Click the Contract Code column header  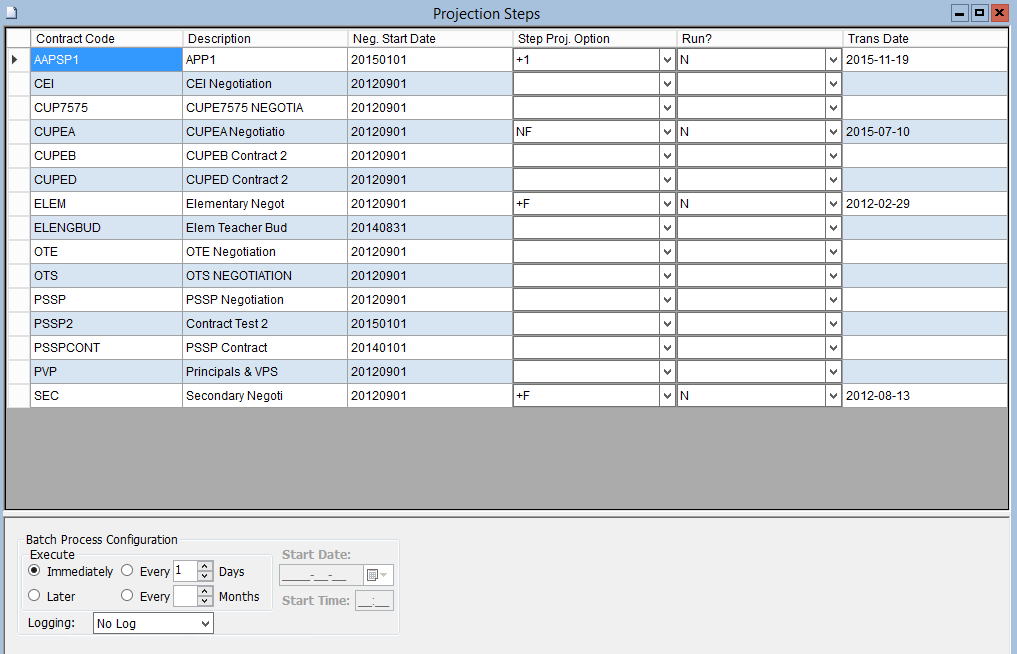pyautogui.click(x=106, y=39)
